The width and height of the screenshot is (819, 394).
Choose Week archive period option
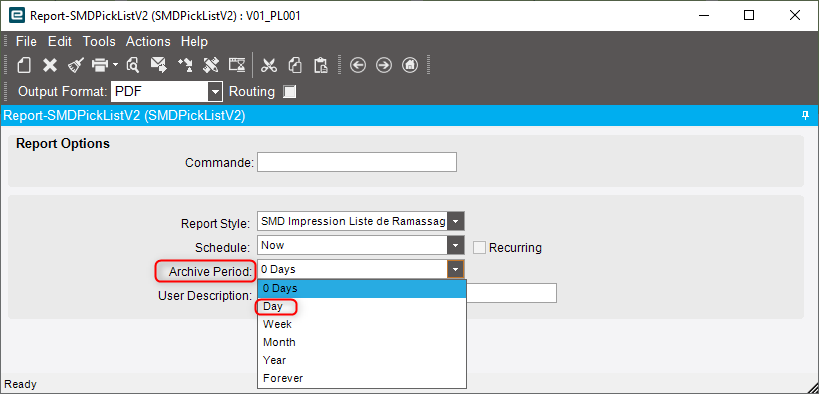click(x=361, y=324)
